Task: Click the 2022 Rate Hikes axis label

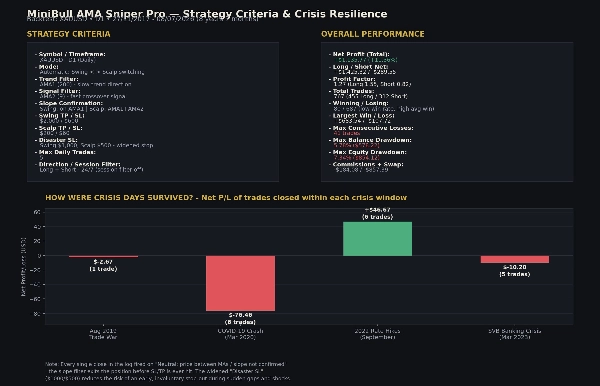Action: click(377, 334)
